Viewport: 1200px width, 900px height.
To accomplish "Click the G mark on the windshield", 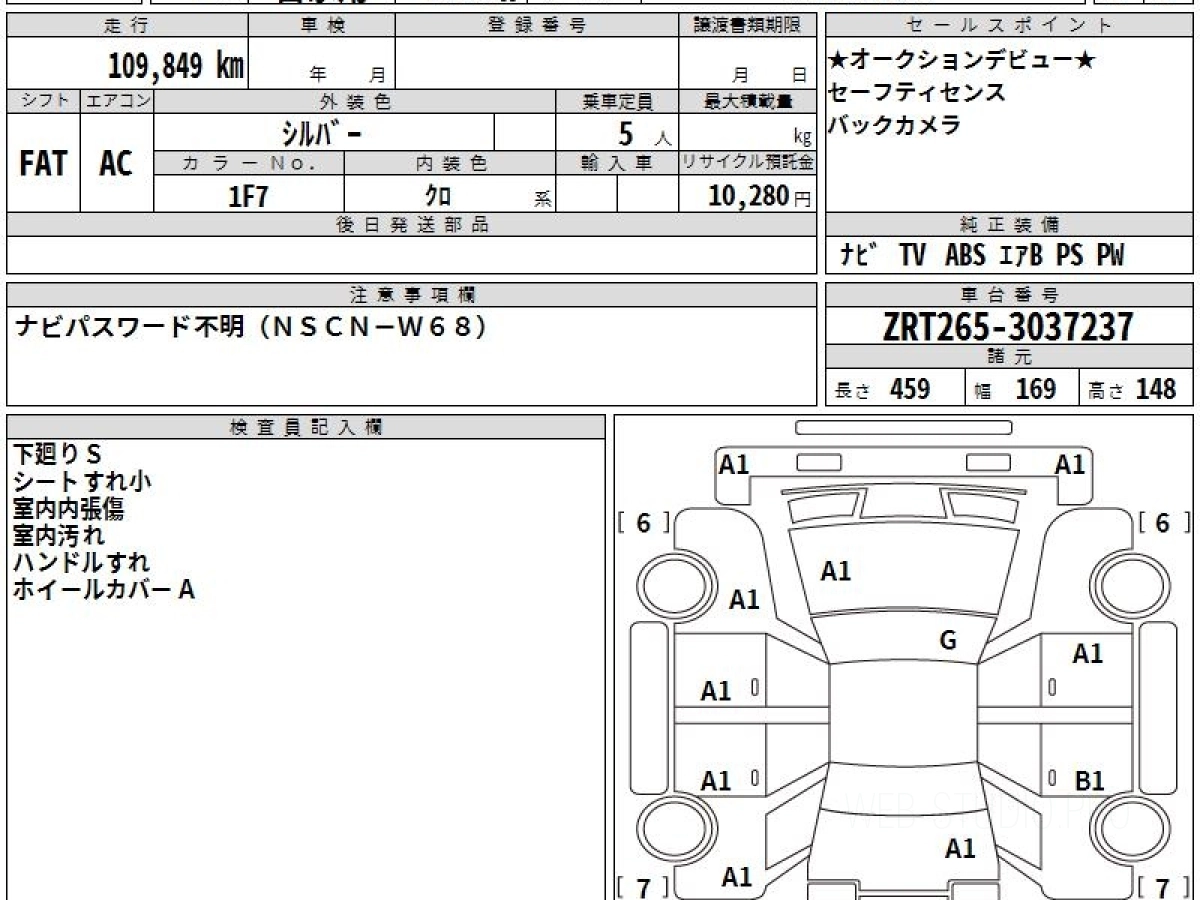I will (948, 641).
